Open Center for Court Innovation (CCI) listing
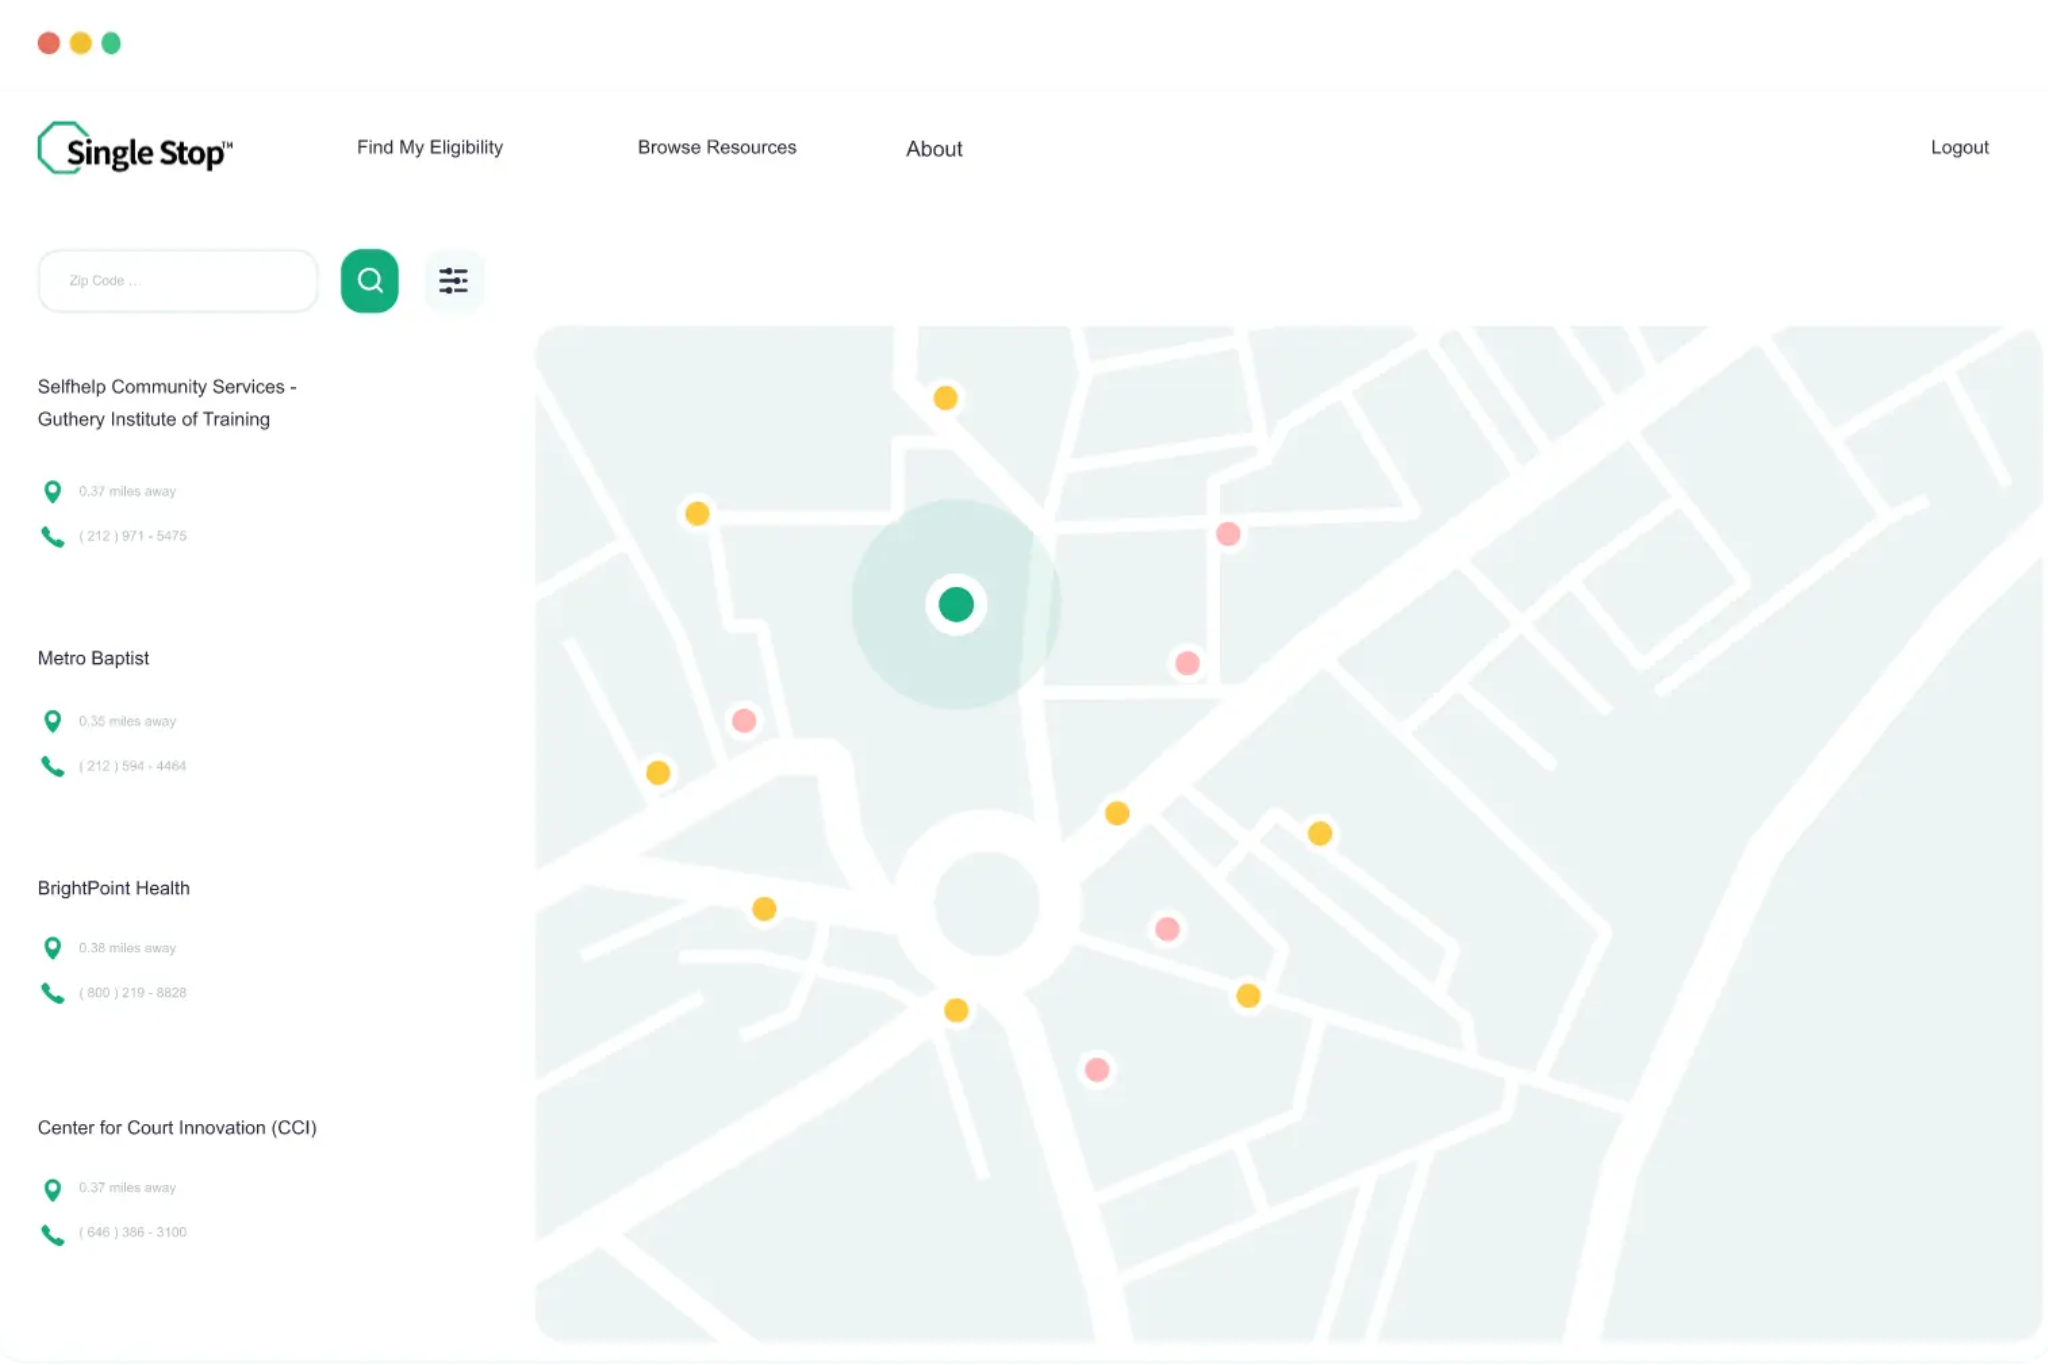The height and width of the screenshot is (1365, 2048). 177,1128
